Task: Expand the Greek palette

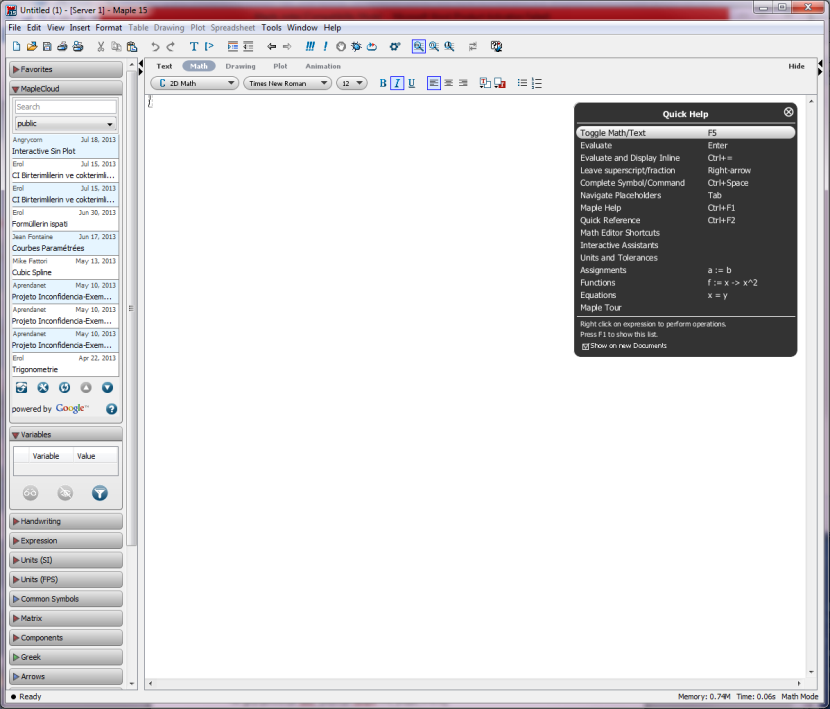Action: tap(66, 657)
